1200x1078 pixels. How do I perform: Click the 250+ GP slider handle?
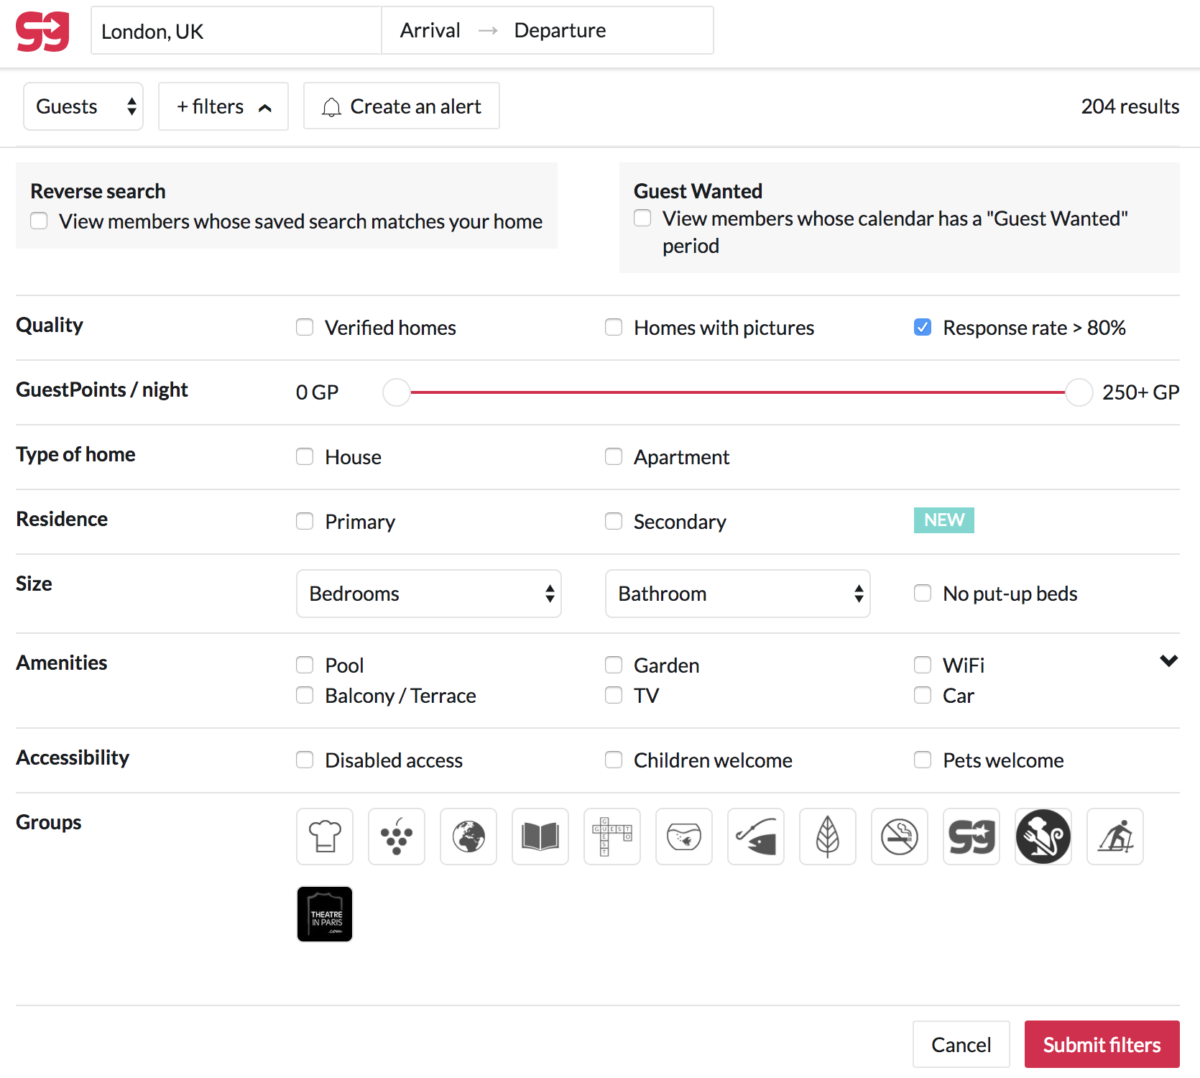pyautogui.click(x=1078, y=393)
